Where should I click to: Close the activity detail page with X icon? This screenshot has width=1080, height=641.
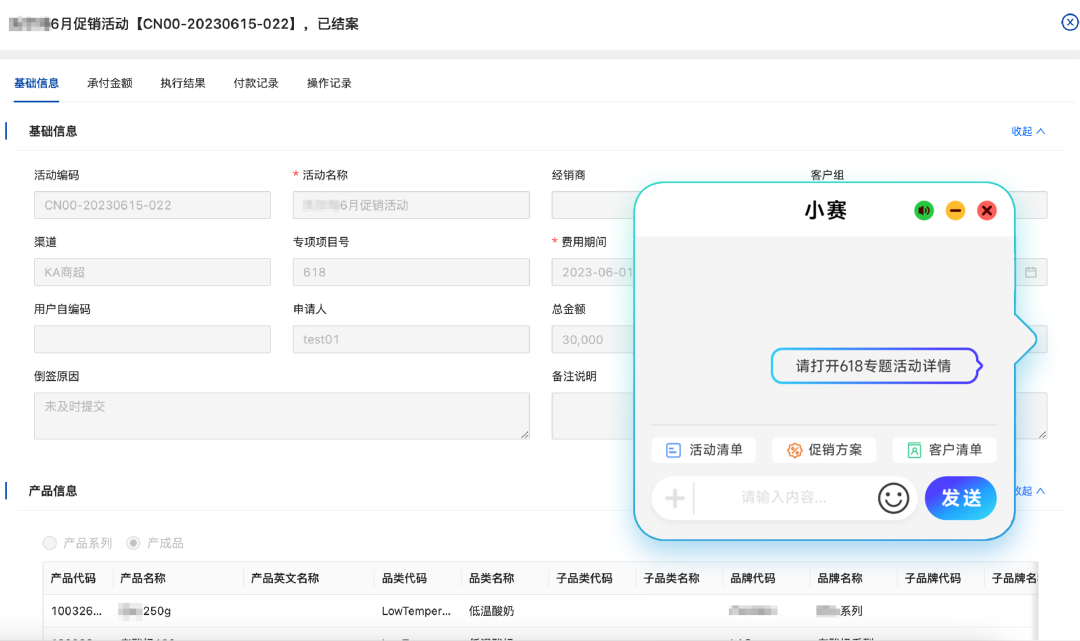tap(1069, 23)
